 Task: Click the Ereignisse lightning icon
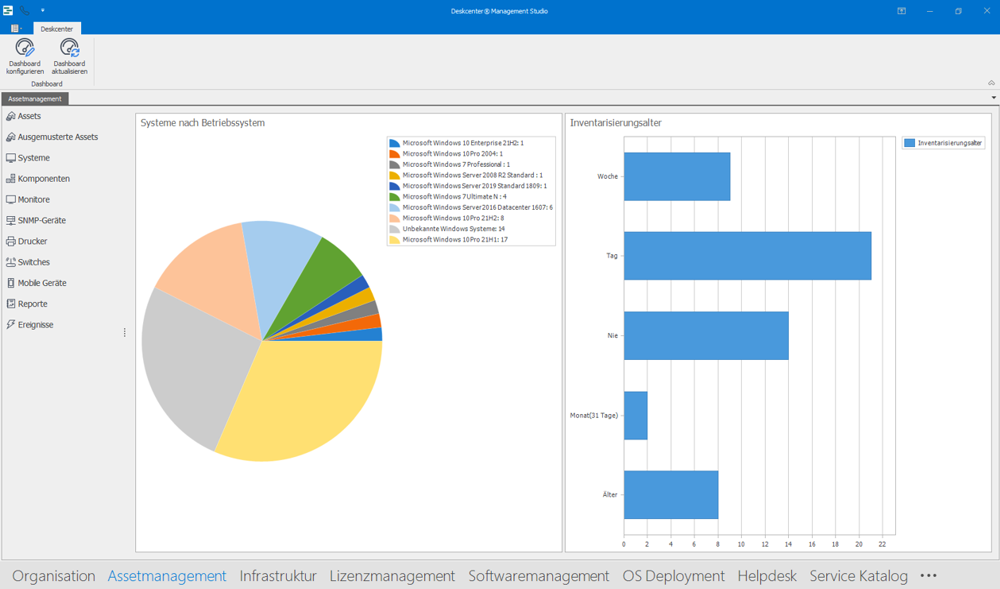click(11, 324)
